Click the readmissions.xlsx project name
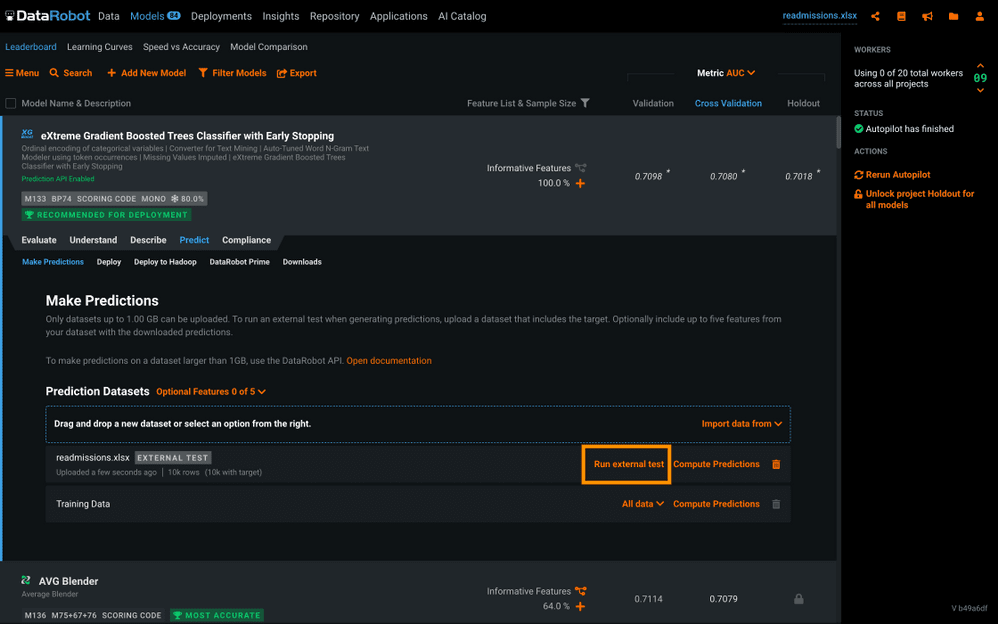The height and width of the screenshot is (624, 998). pyautogui.click(x=820, y=16)
